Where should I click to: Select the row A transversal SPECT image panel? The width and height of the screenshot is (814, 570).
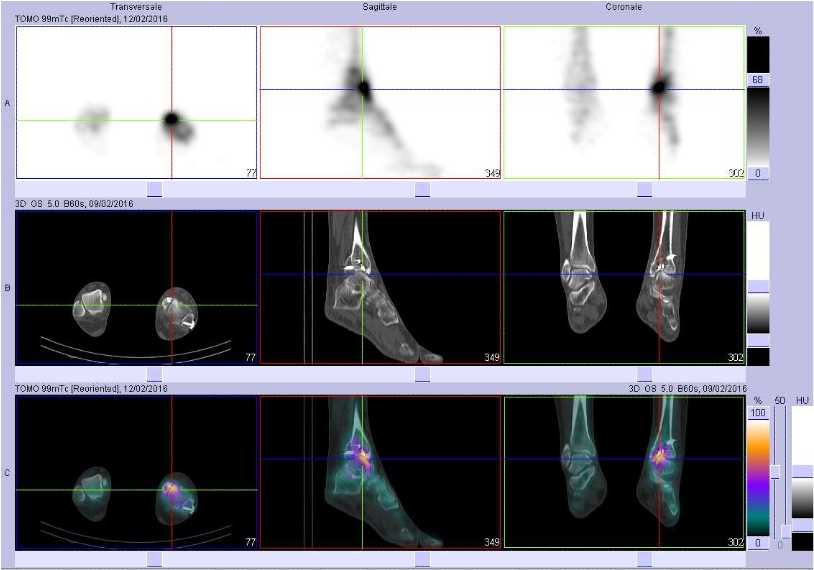137,103
